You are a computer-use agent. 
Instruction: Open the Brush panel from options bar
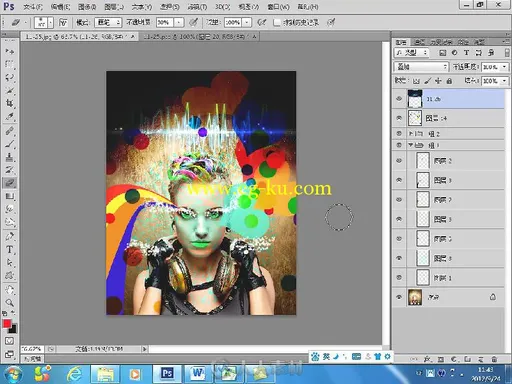[x=63, y=22]
